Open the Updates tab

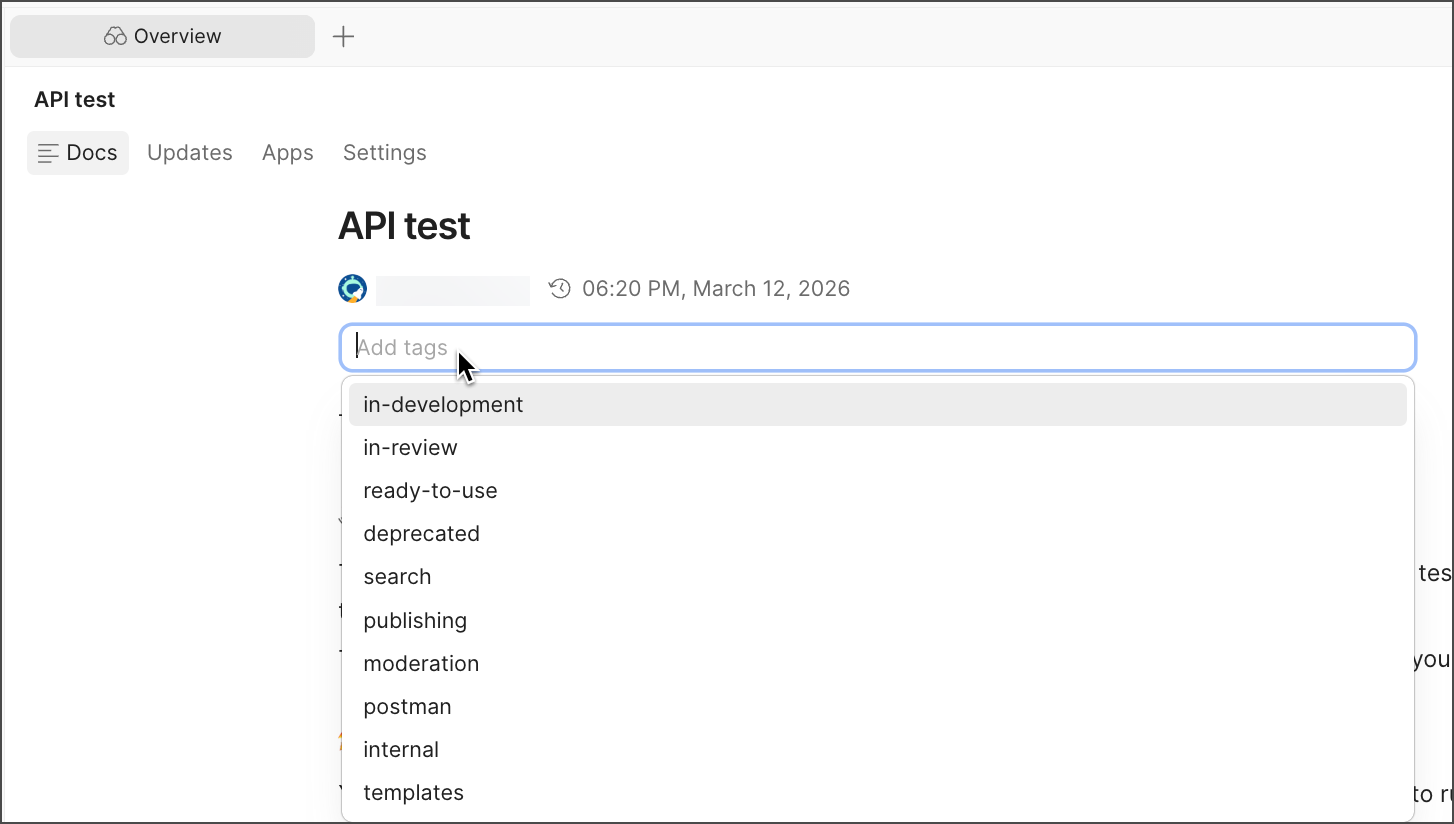point(189,153)
